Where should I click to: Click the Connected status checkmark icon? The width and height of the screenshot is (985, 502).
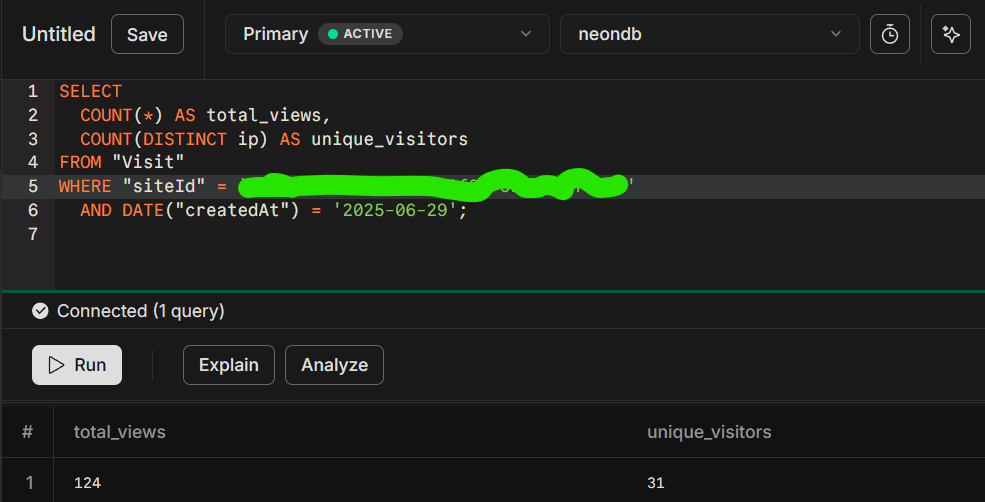click(40, 311)
